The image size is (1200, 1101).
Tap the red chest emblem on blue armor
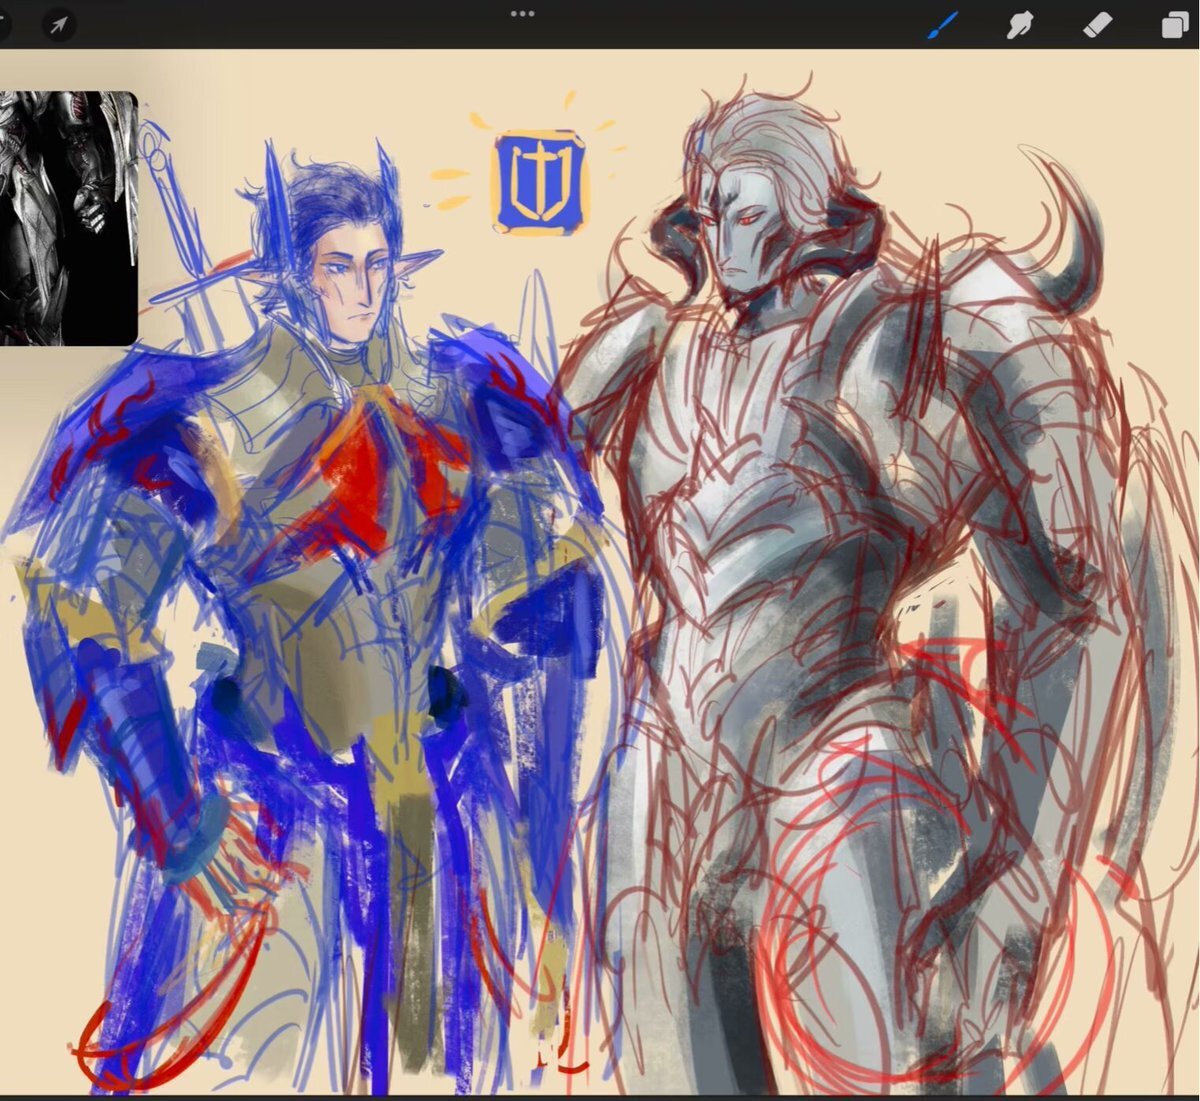(x=368, y=470)
